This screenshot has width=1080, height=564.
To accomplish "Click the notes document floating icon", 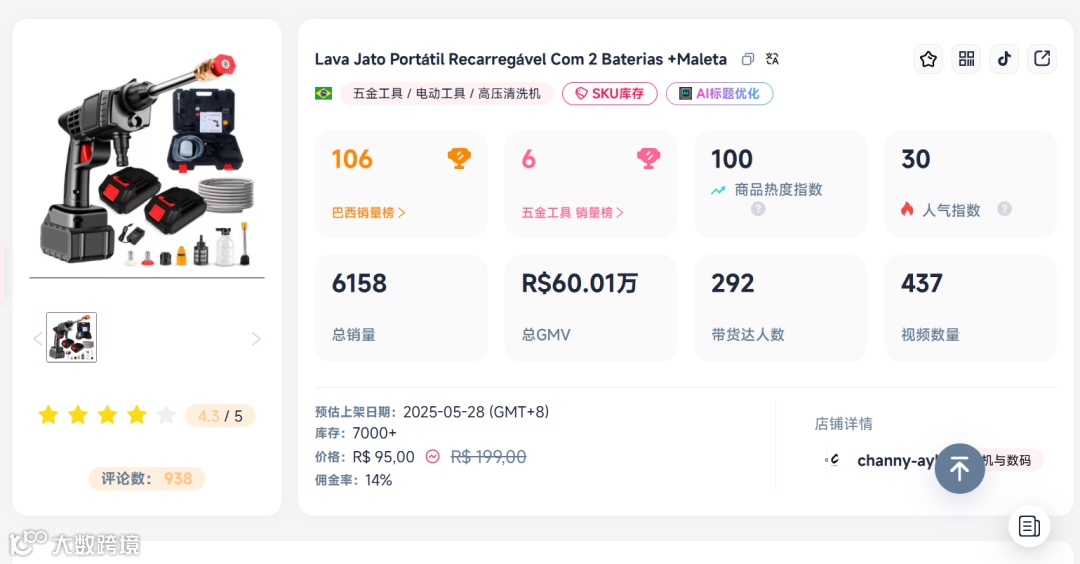I will click(1029, 525).
